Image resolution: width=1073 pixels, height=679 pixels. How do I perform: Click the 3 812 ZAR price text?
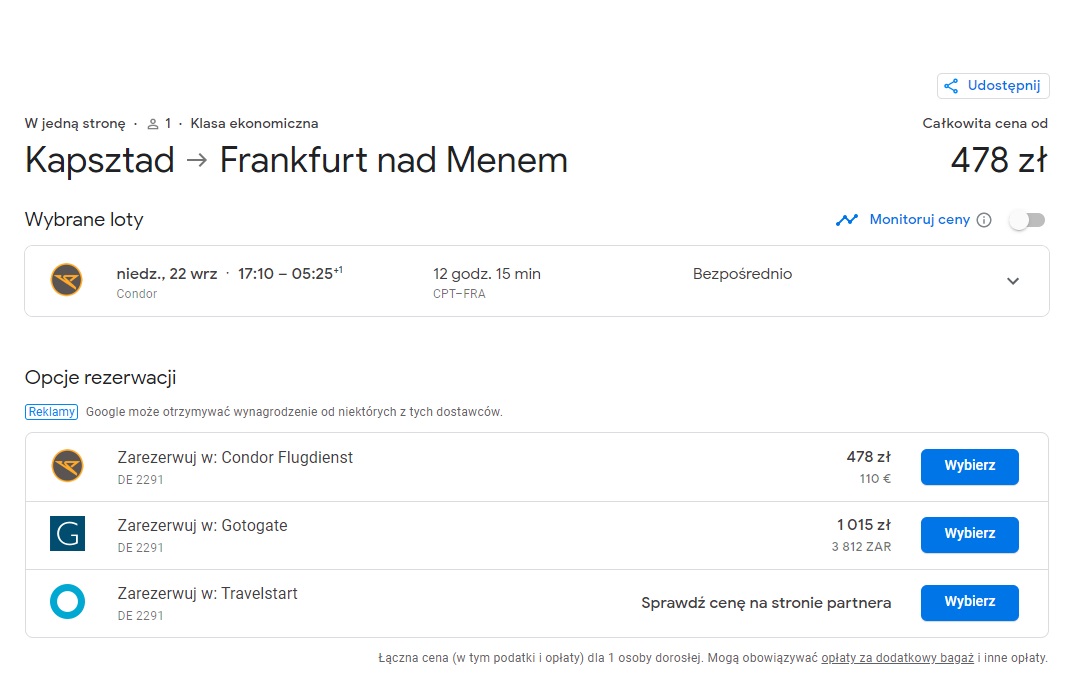click(x=861, y=547)
